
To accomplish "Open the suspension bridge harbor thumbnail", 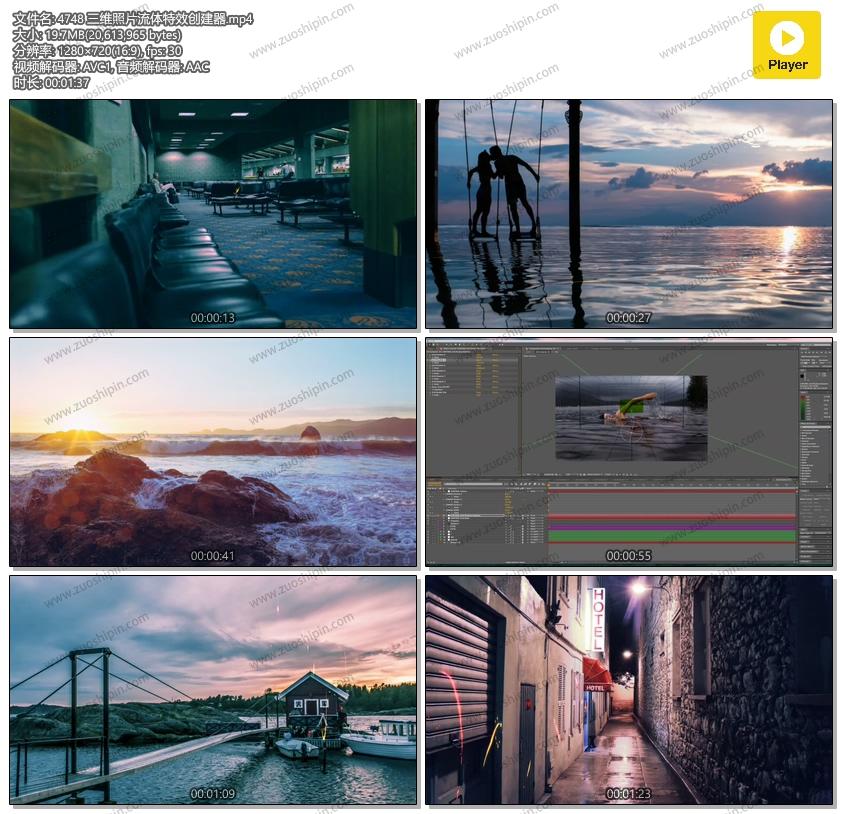I will (213, 689).
